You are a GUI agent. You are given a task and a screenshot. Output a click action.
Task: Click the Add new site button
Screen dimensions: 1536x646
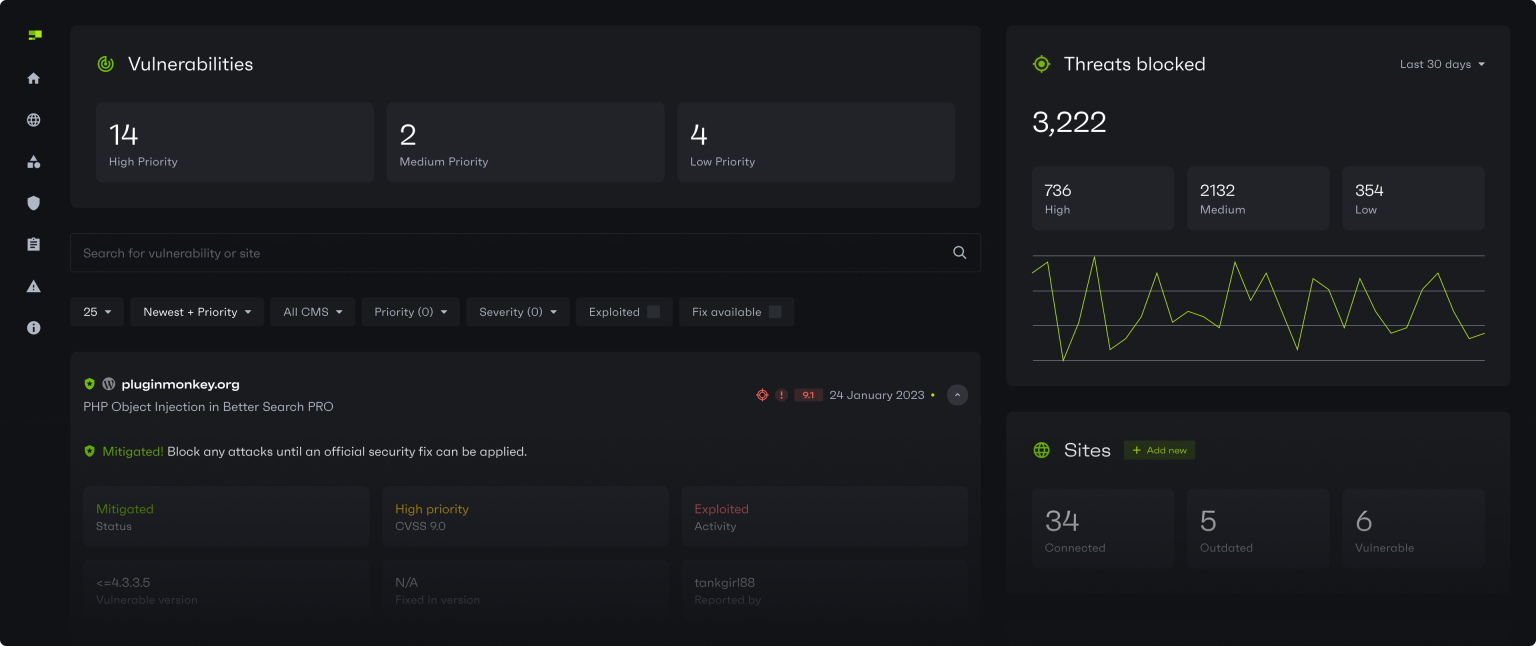1159,450
